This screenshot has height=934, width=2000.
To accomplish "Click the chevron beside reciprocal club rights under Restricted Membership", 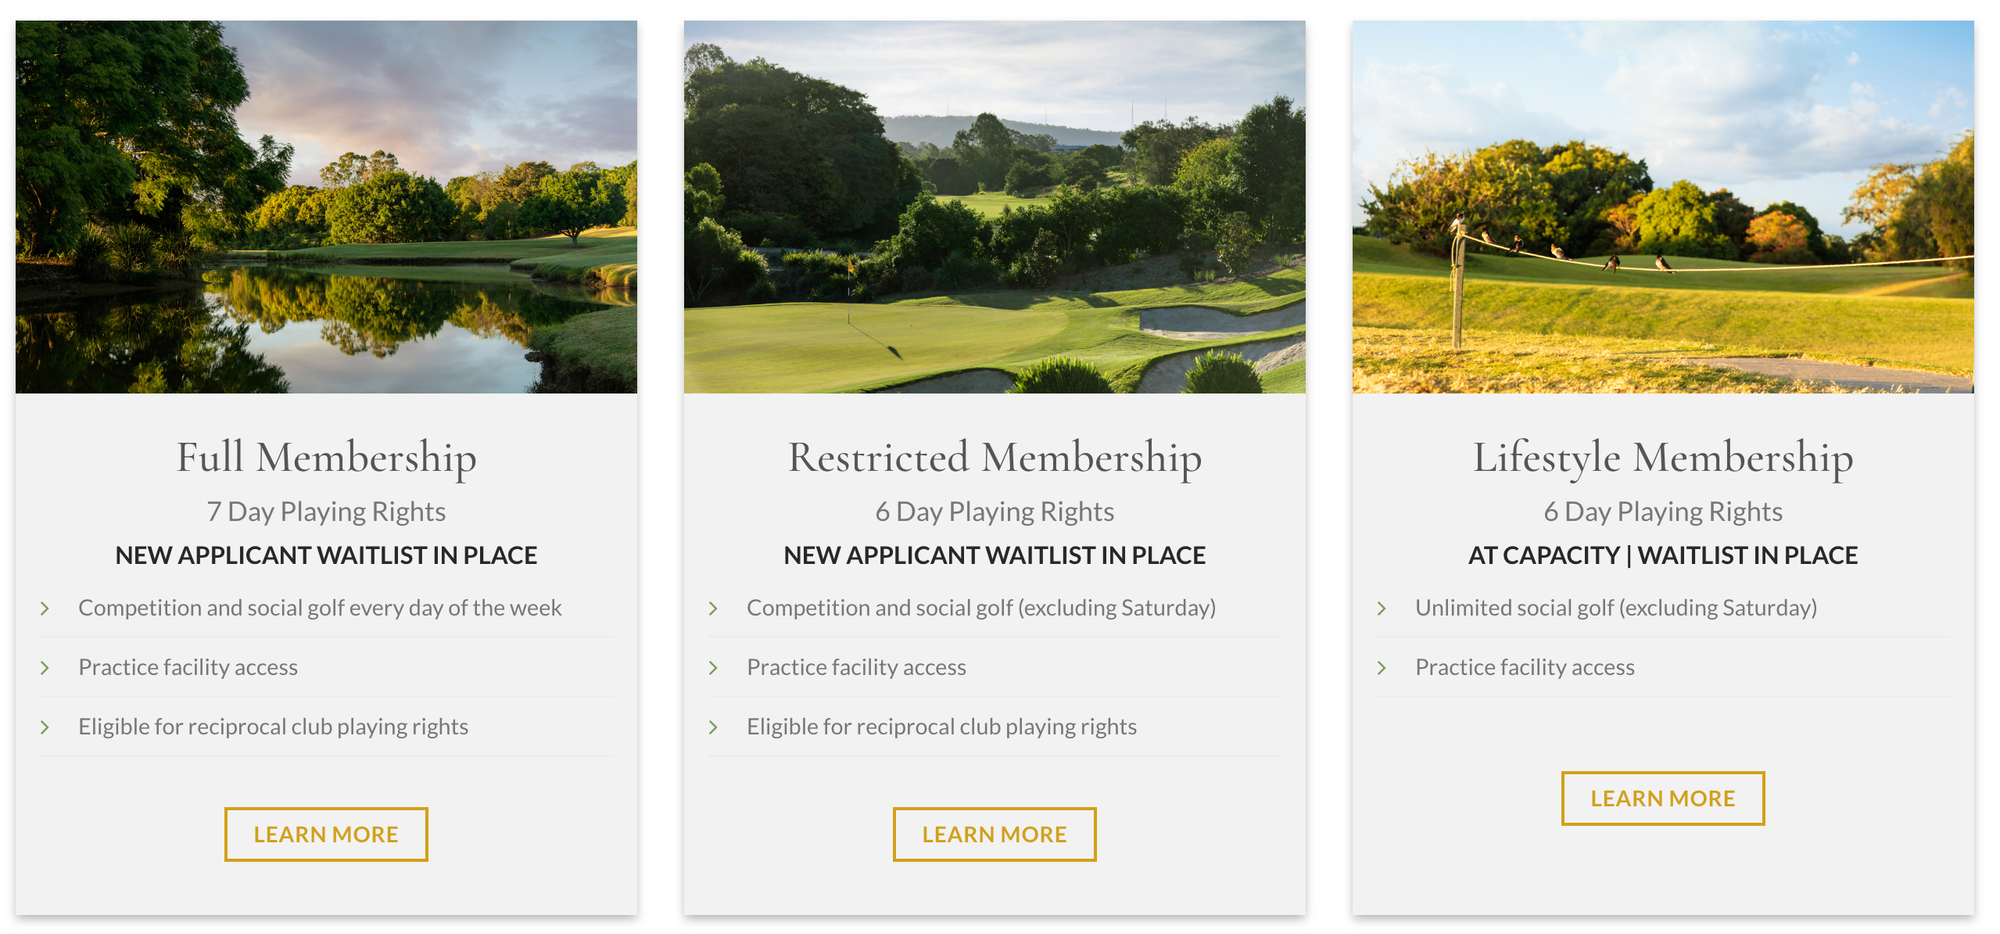I will pos(714,727).
